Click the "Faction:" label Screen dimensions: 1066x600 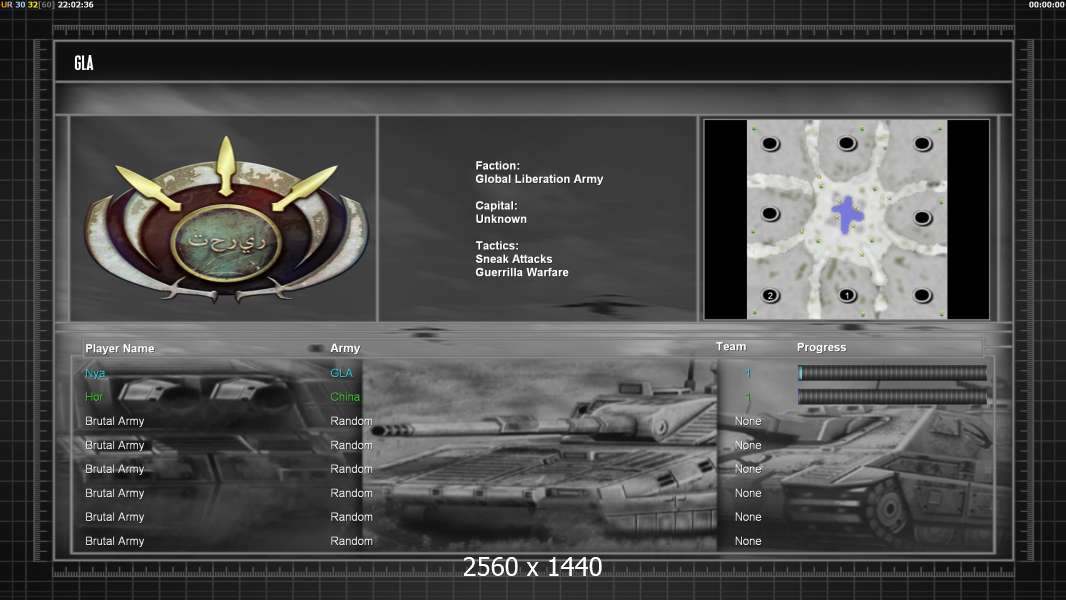498,165
